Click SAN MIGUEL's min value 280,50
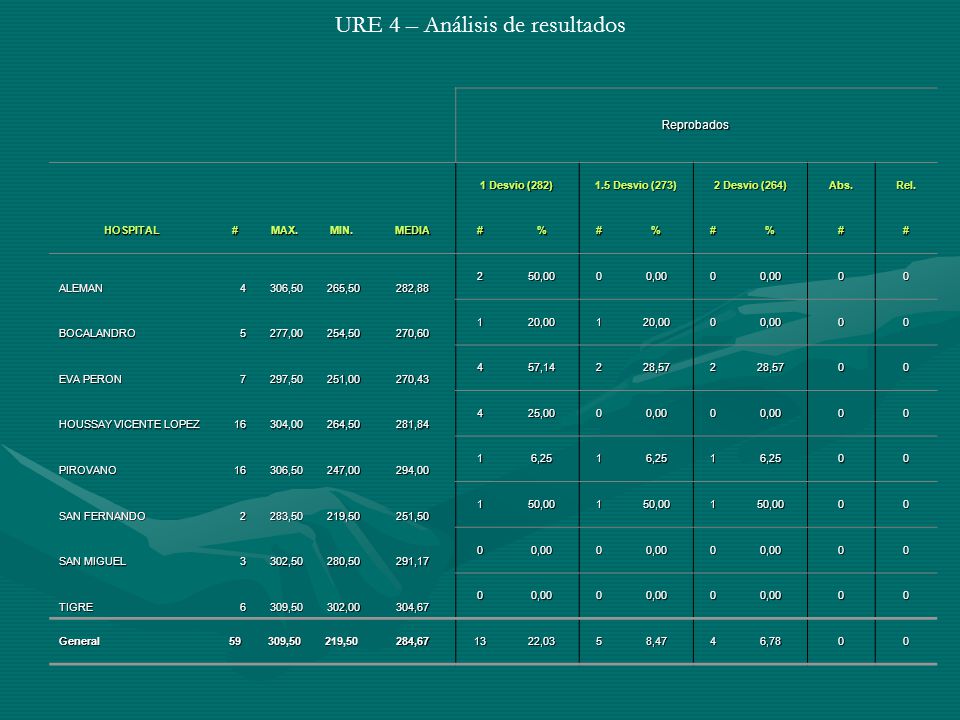Viewport: 960px width, 720px height. tap(343, 561)
